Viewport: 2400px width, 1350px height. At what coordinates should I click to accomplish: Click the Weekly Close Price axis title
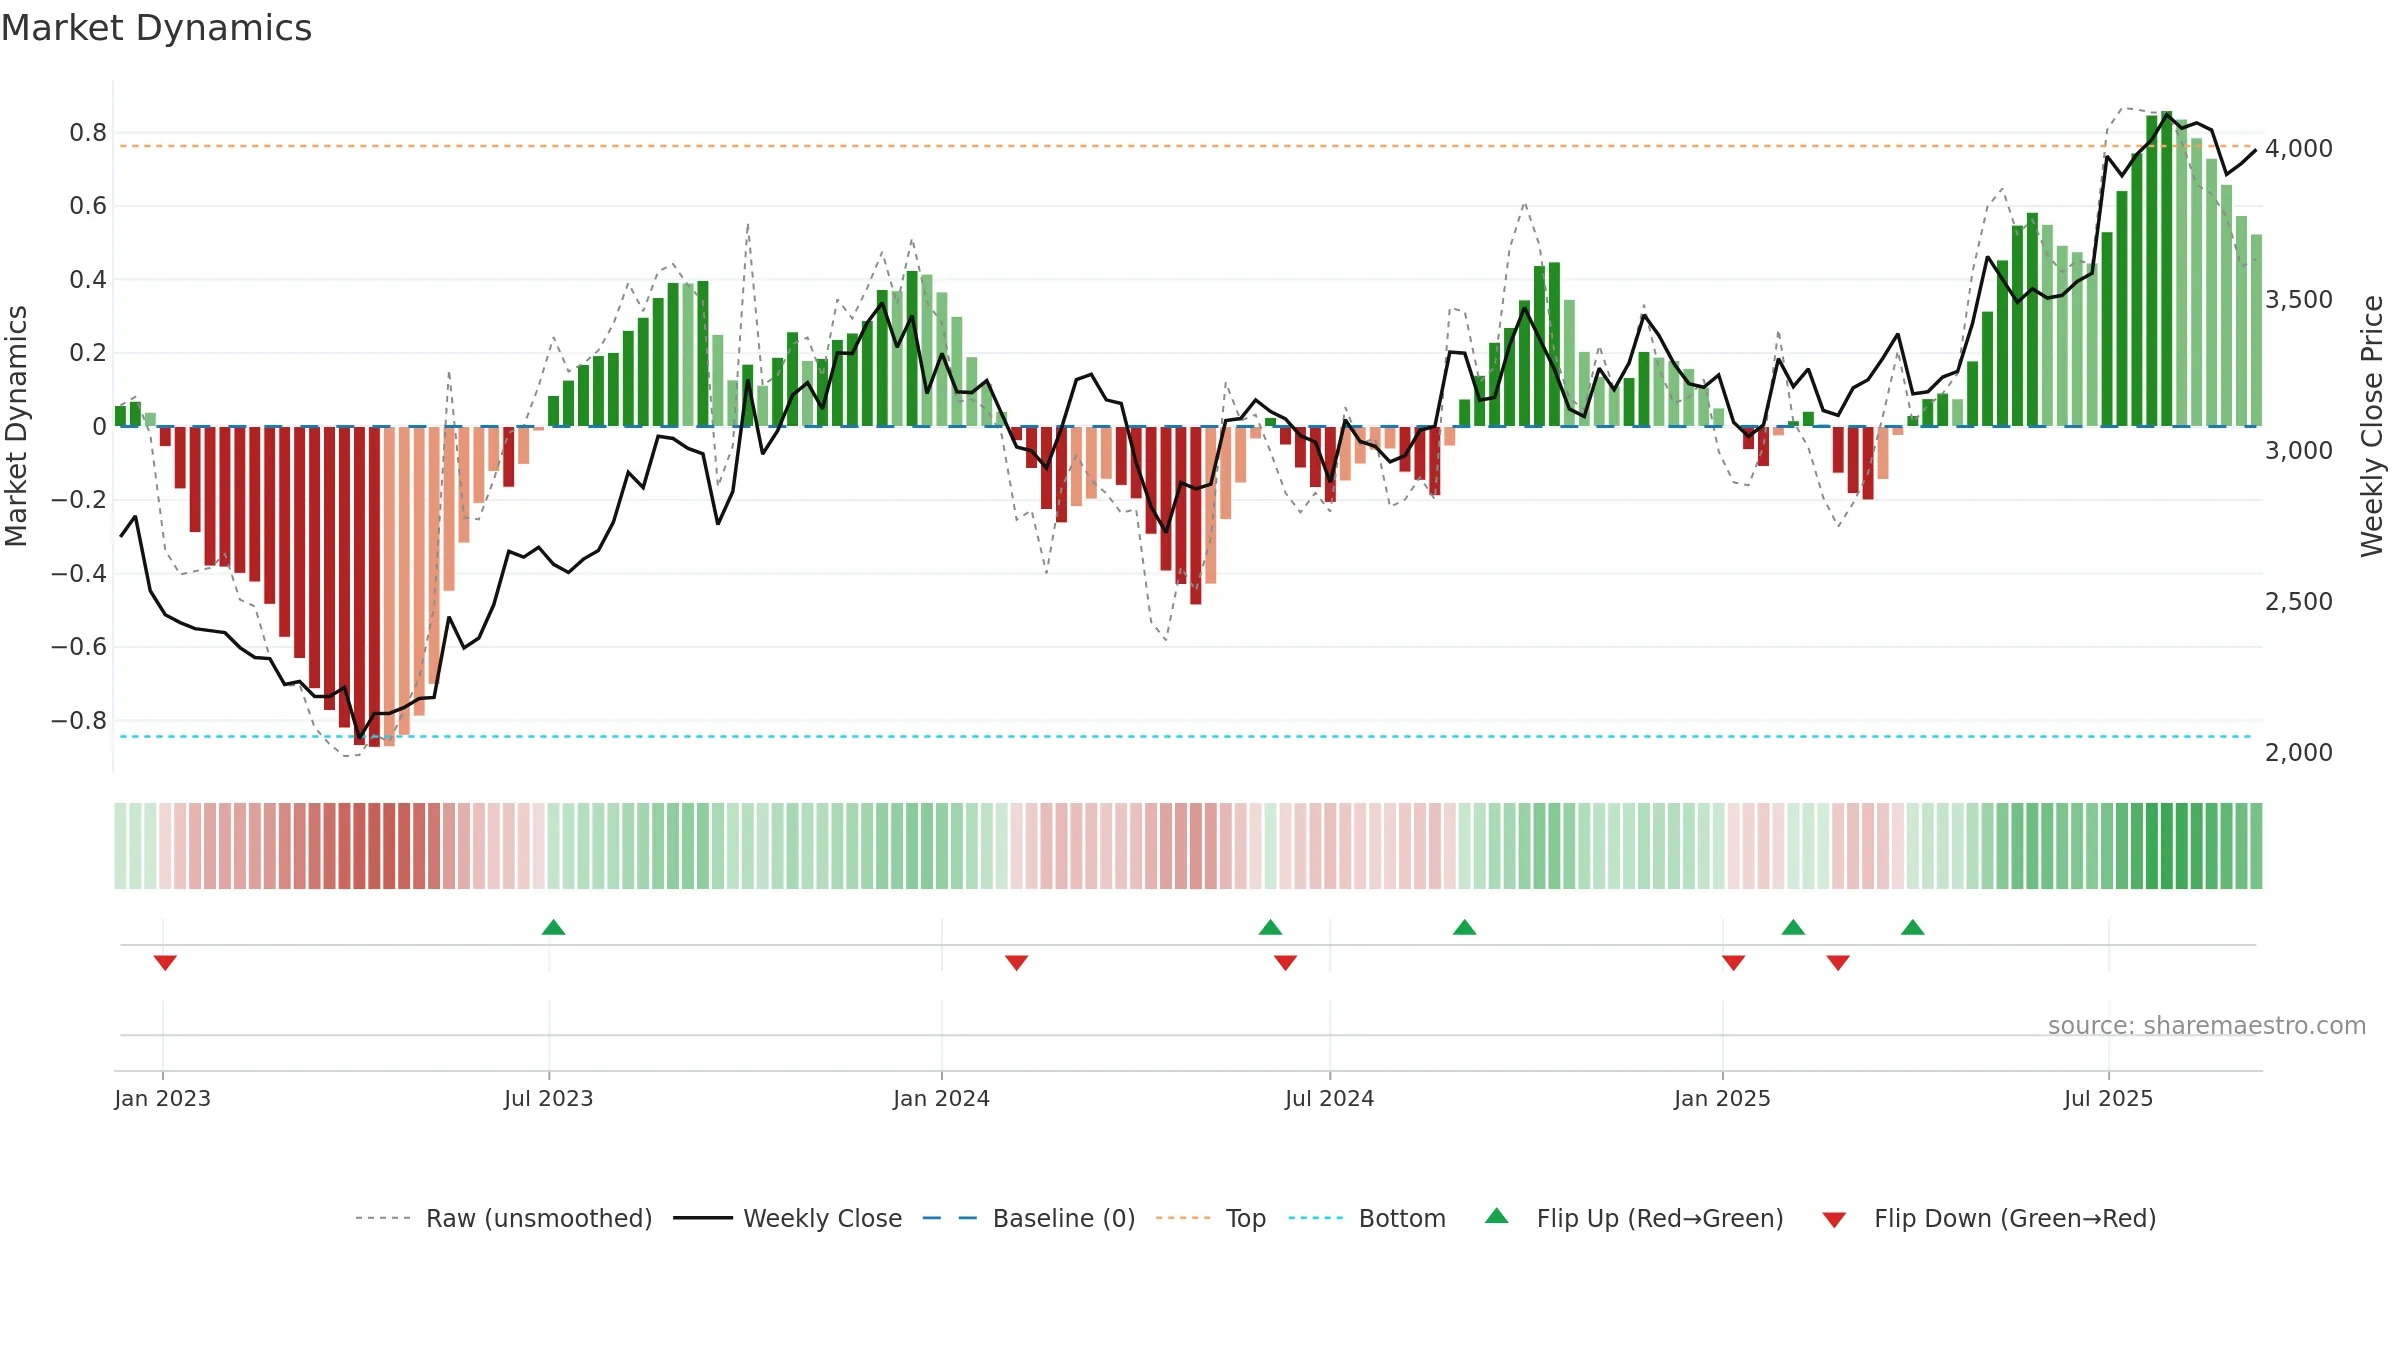tap(2372, 426)
